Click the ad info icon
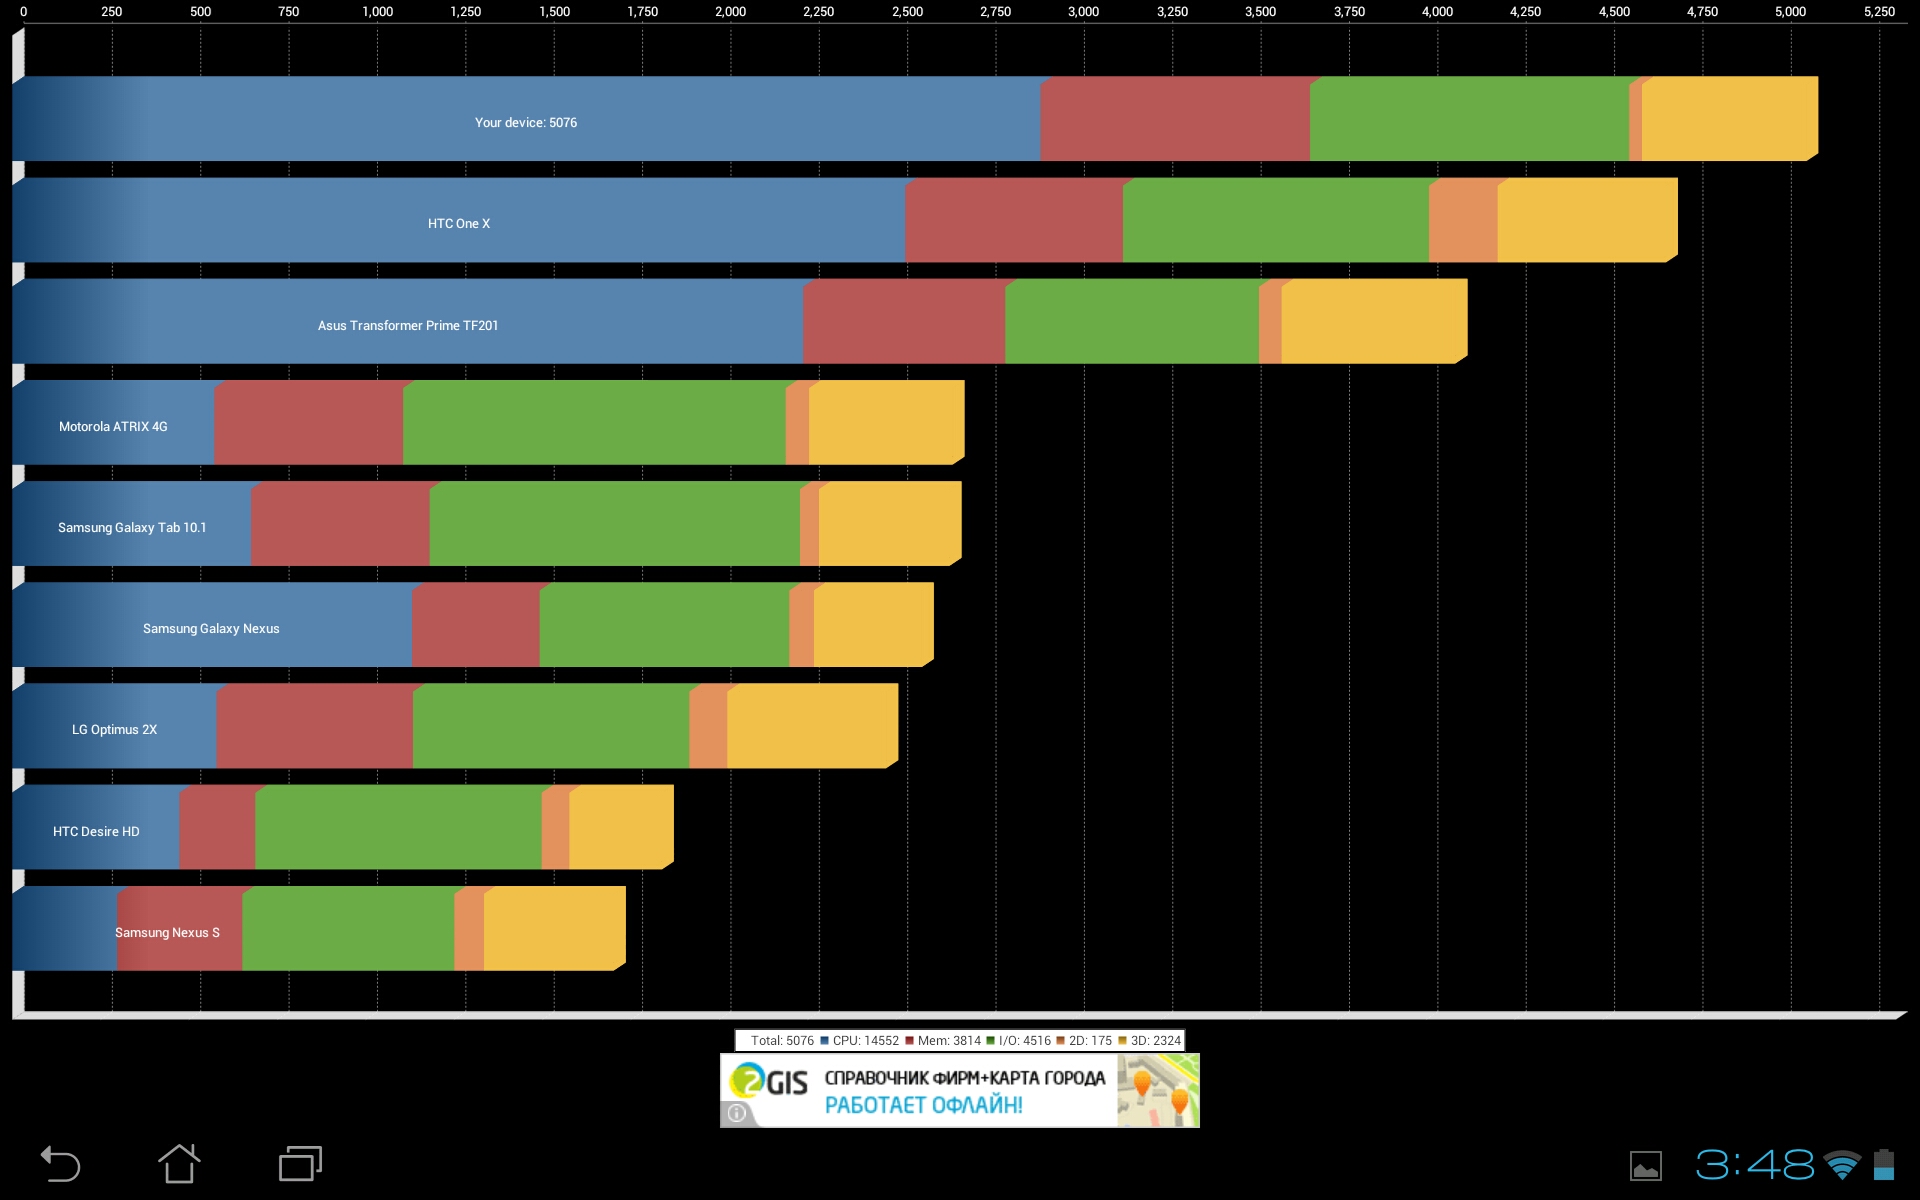The height and width of the screenshot is (1200, 1920). coord(737,1113)
